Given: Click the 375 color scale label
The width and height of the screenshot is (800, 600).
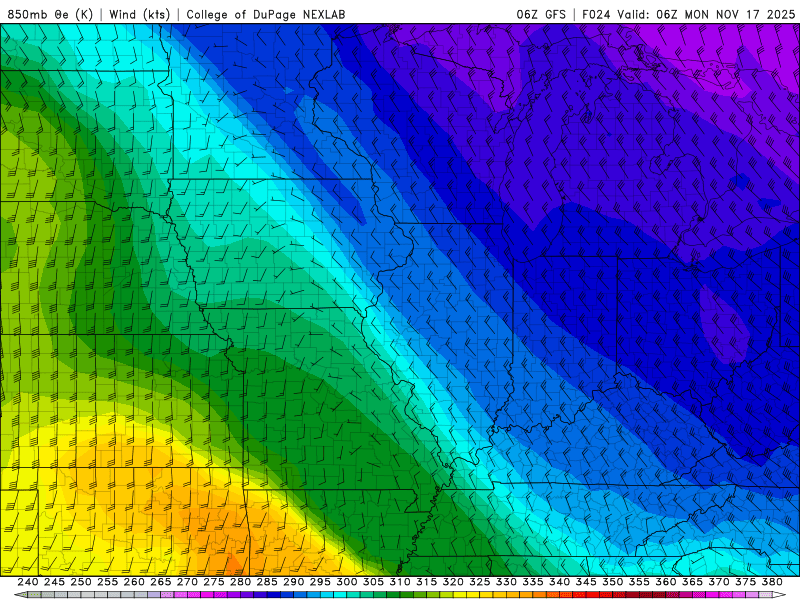Looking at the screenshot, I should (745, 582).
